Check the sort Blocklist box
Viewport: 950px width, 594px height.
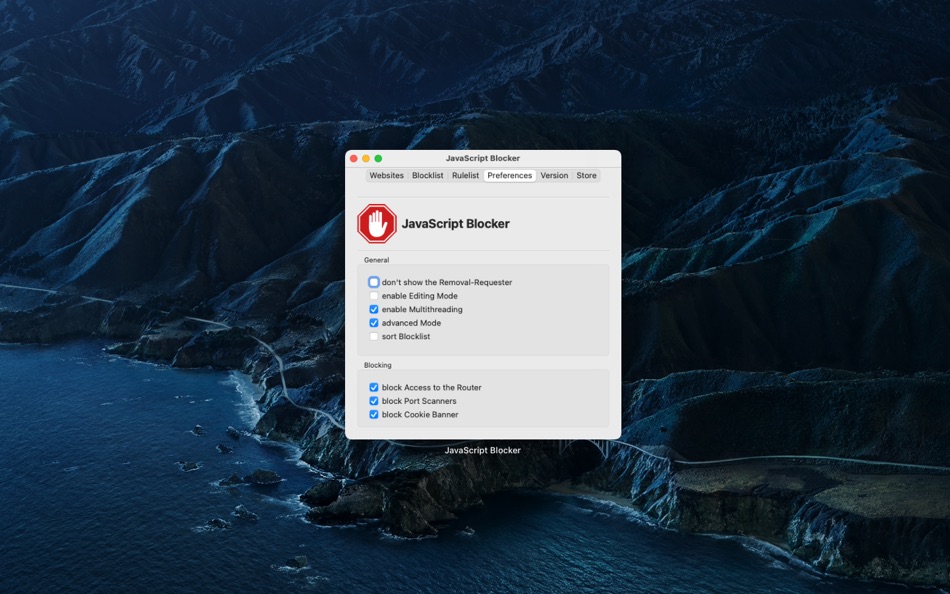click(x=374, y=336)
